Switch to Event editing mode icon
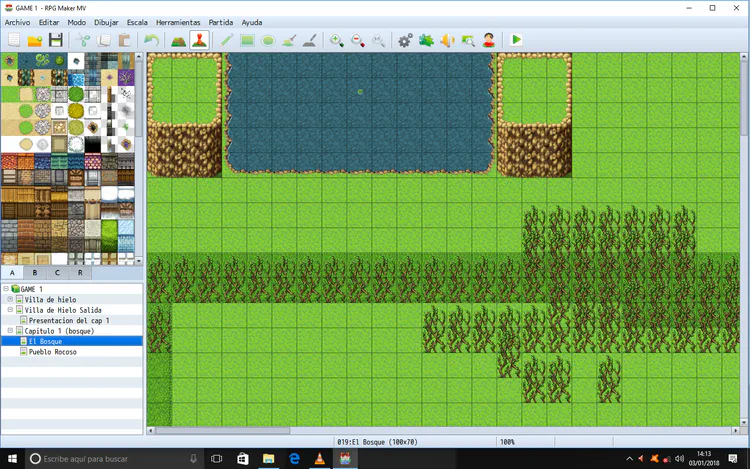This screenshot has height=469, width=750. (x=199, y=40)
